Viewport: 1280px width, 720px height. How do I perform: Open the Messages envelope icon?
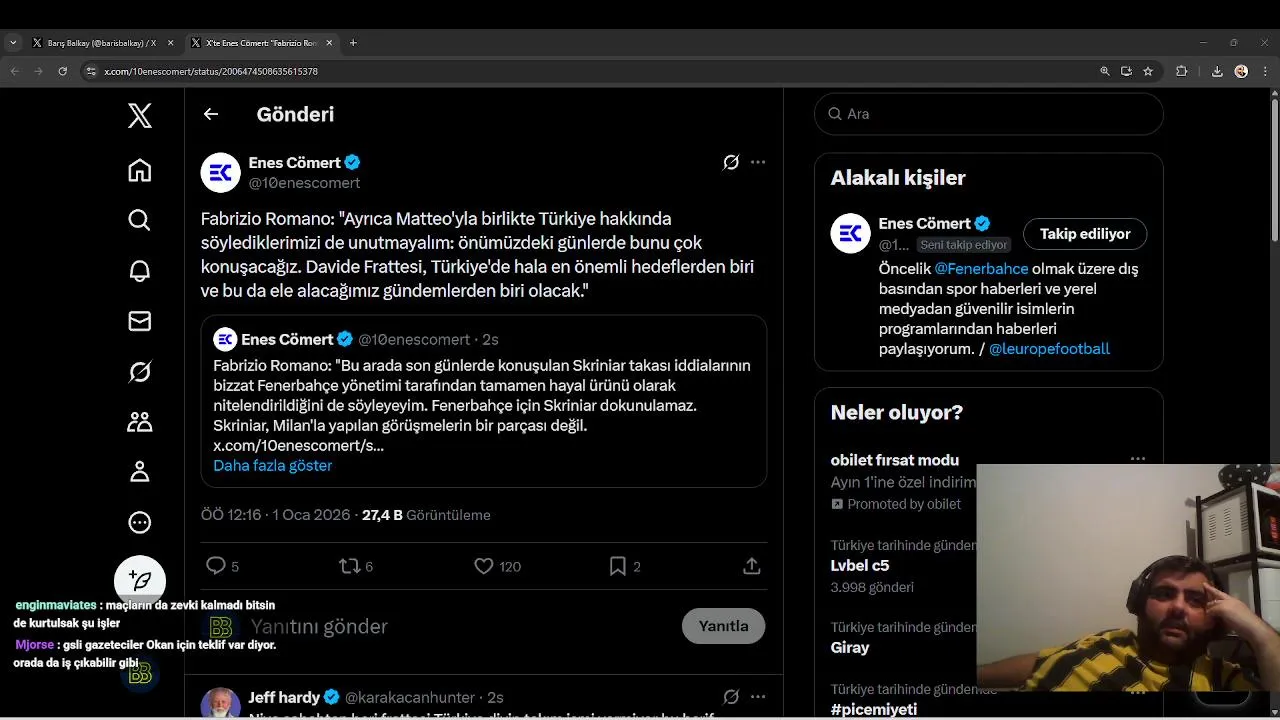140,321
